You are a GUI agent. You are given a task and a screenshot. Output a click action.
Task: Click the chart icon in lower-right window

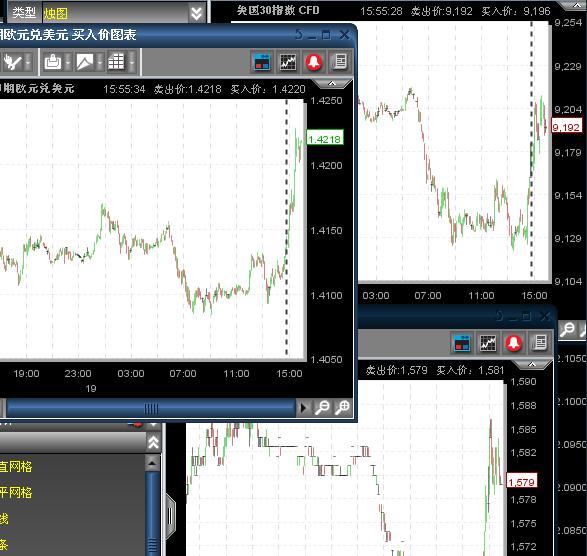[488, 343]
